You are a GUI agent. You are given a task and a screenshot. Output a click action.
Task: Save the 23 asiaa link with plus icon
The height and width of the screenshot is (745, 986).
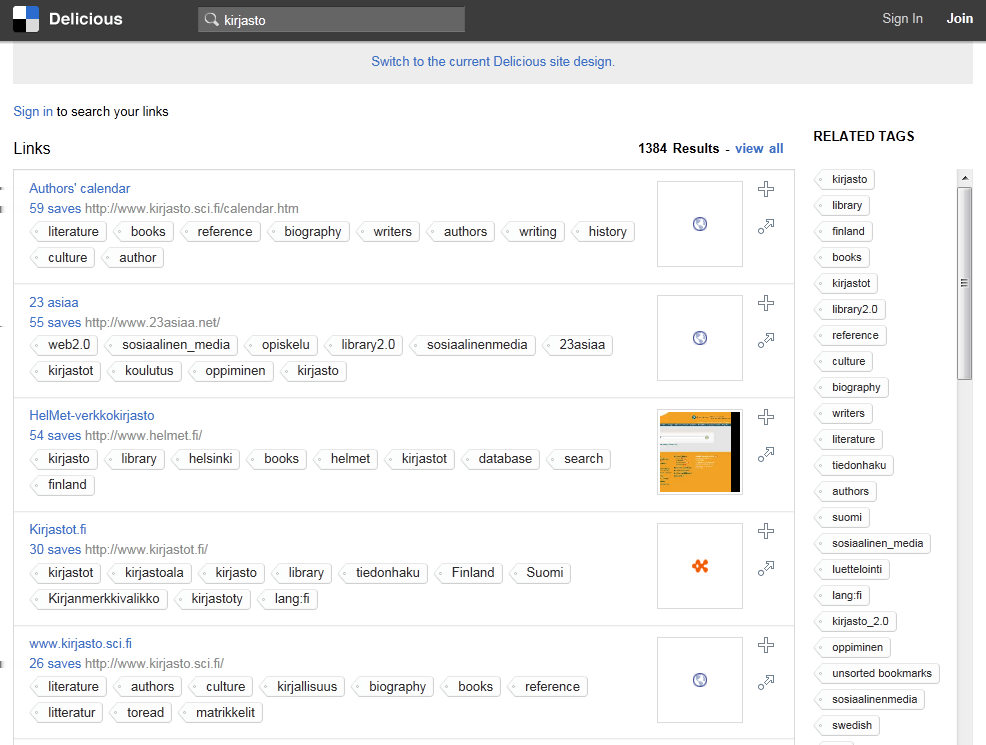click(765, 303)
